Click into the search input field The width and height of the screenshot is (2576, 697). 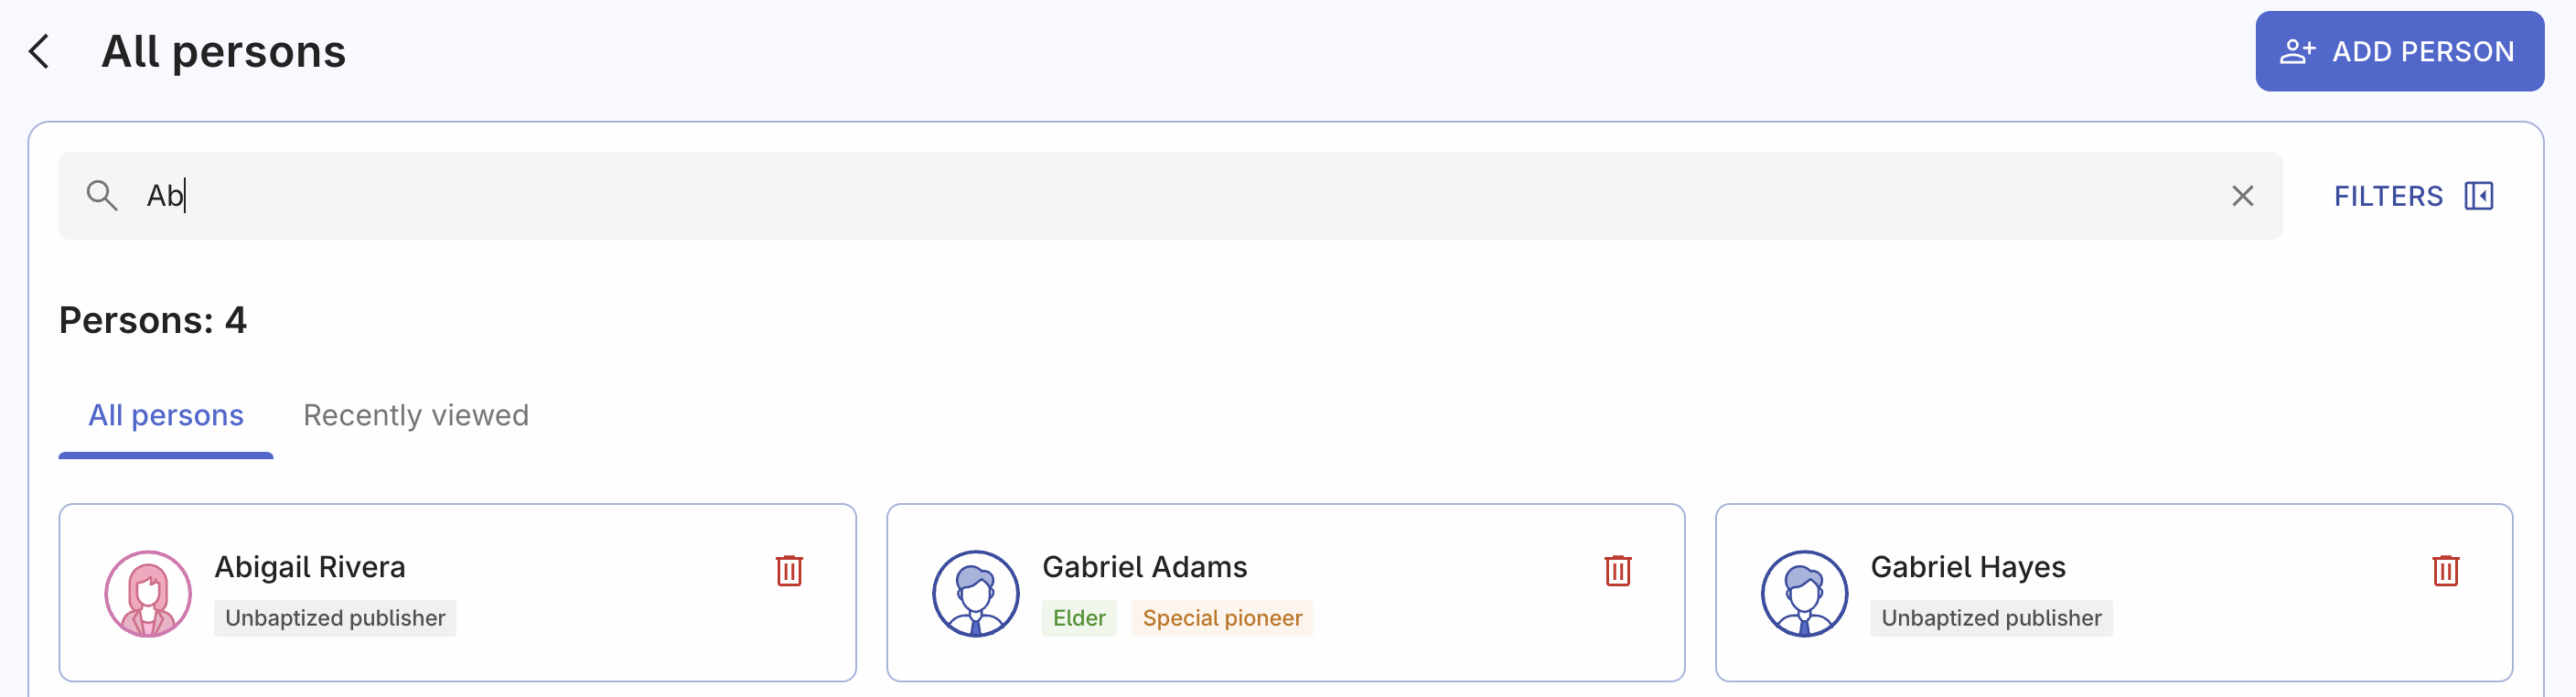[1100, 196]
